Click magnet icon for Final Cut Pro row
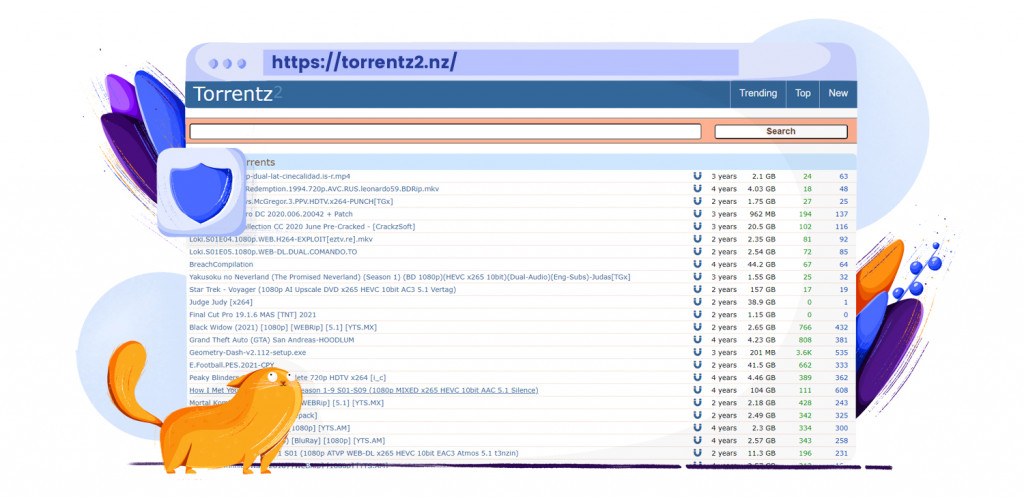Image resolution: width=1024 pixels, height=498 pixels. [697, 315]
